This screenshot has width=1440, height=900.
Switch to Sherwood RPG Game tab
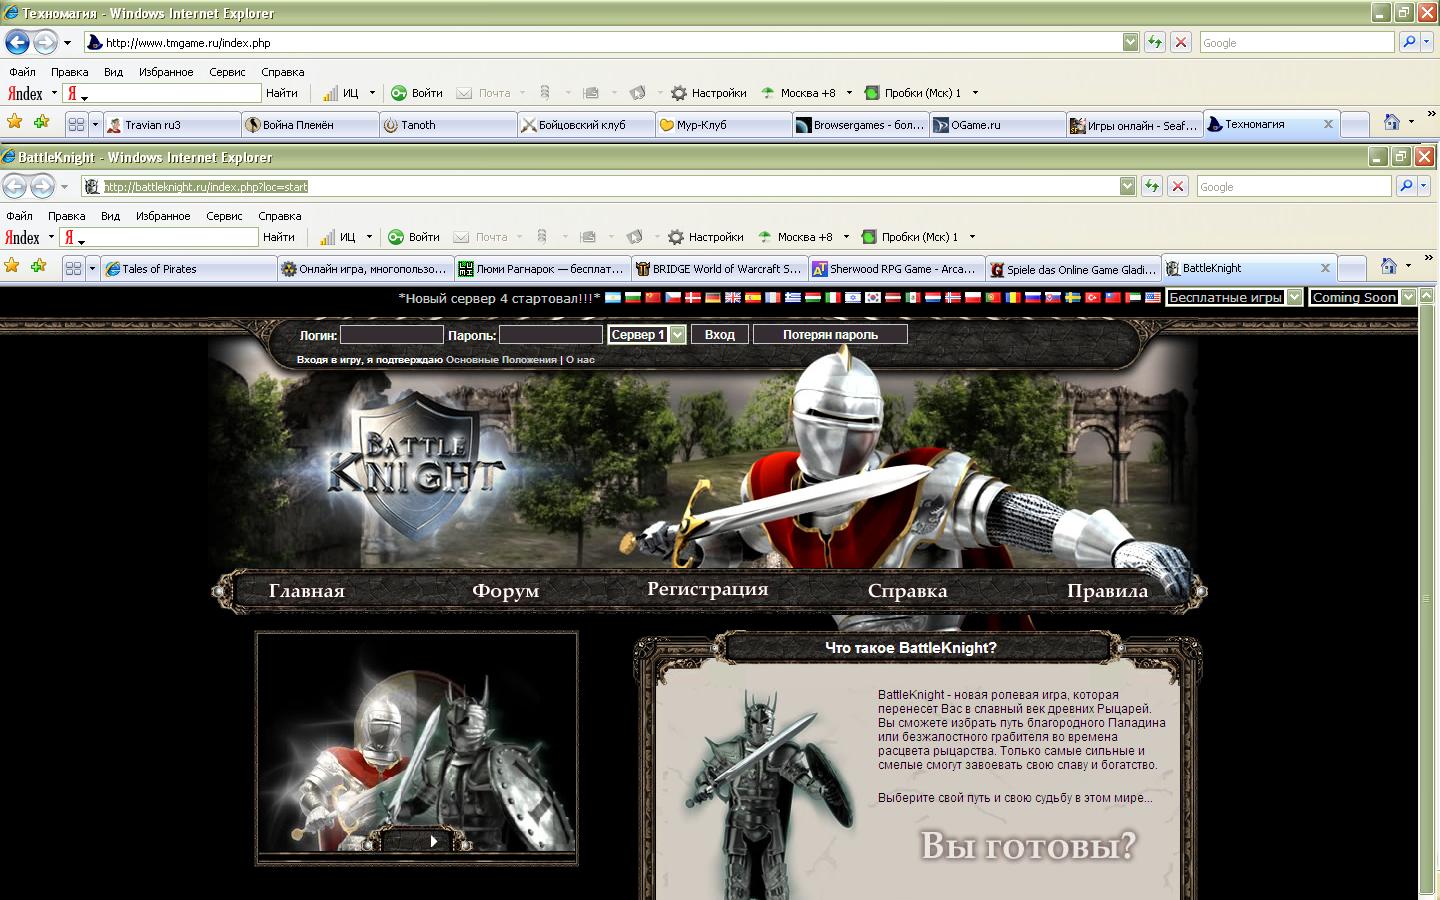click(x=894, y=269)
